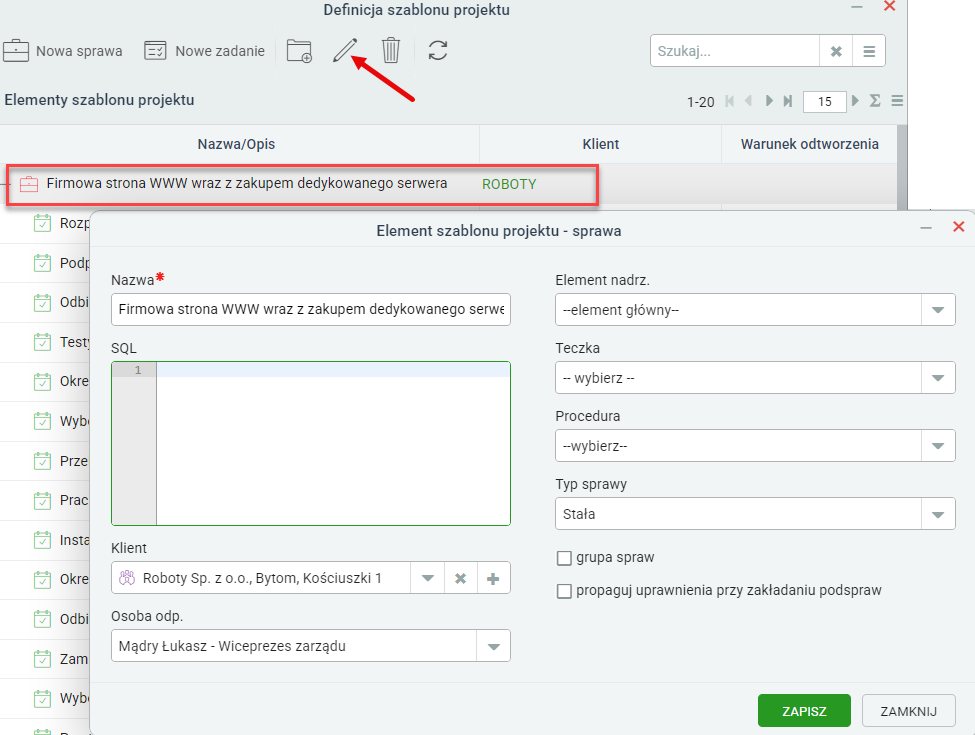Click the sigma summary icon
Image resolution: width=975 pixels, height=735 pixels.
point(875,101)
